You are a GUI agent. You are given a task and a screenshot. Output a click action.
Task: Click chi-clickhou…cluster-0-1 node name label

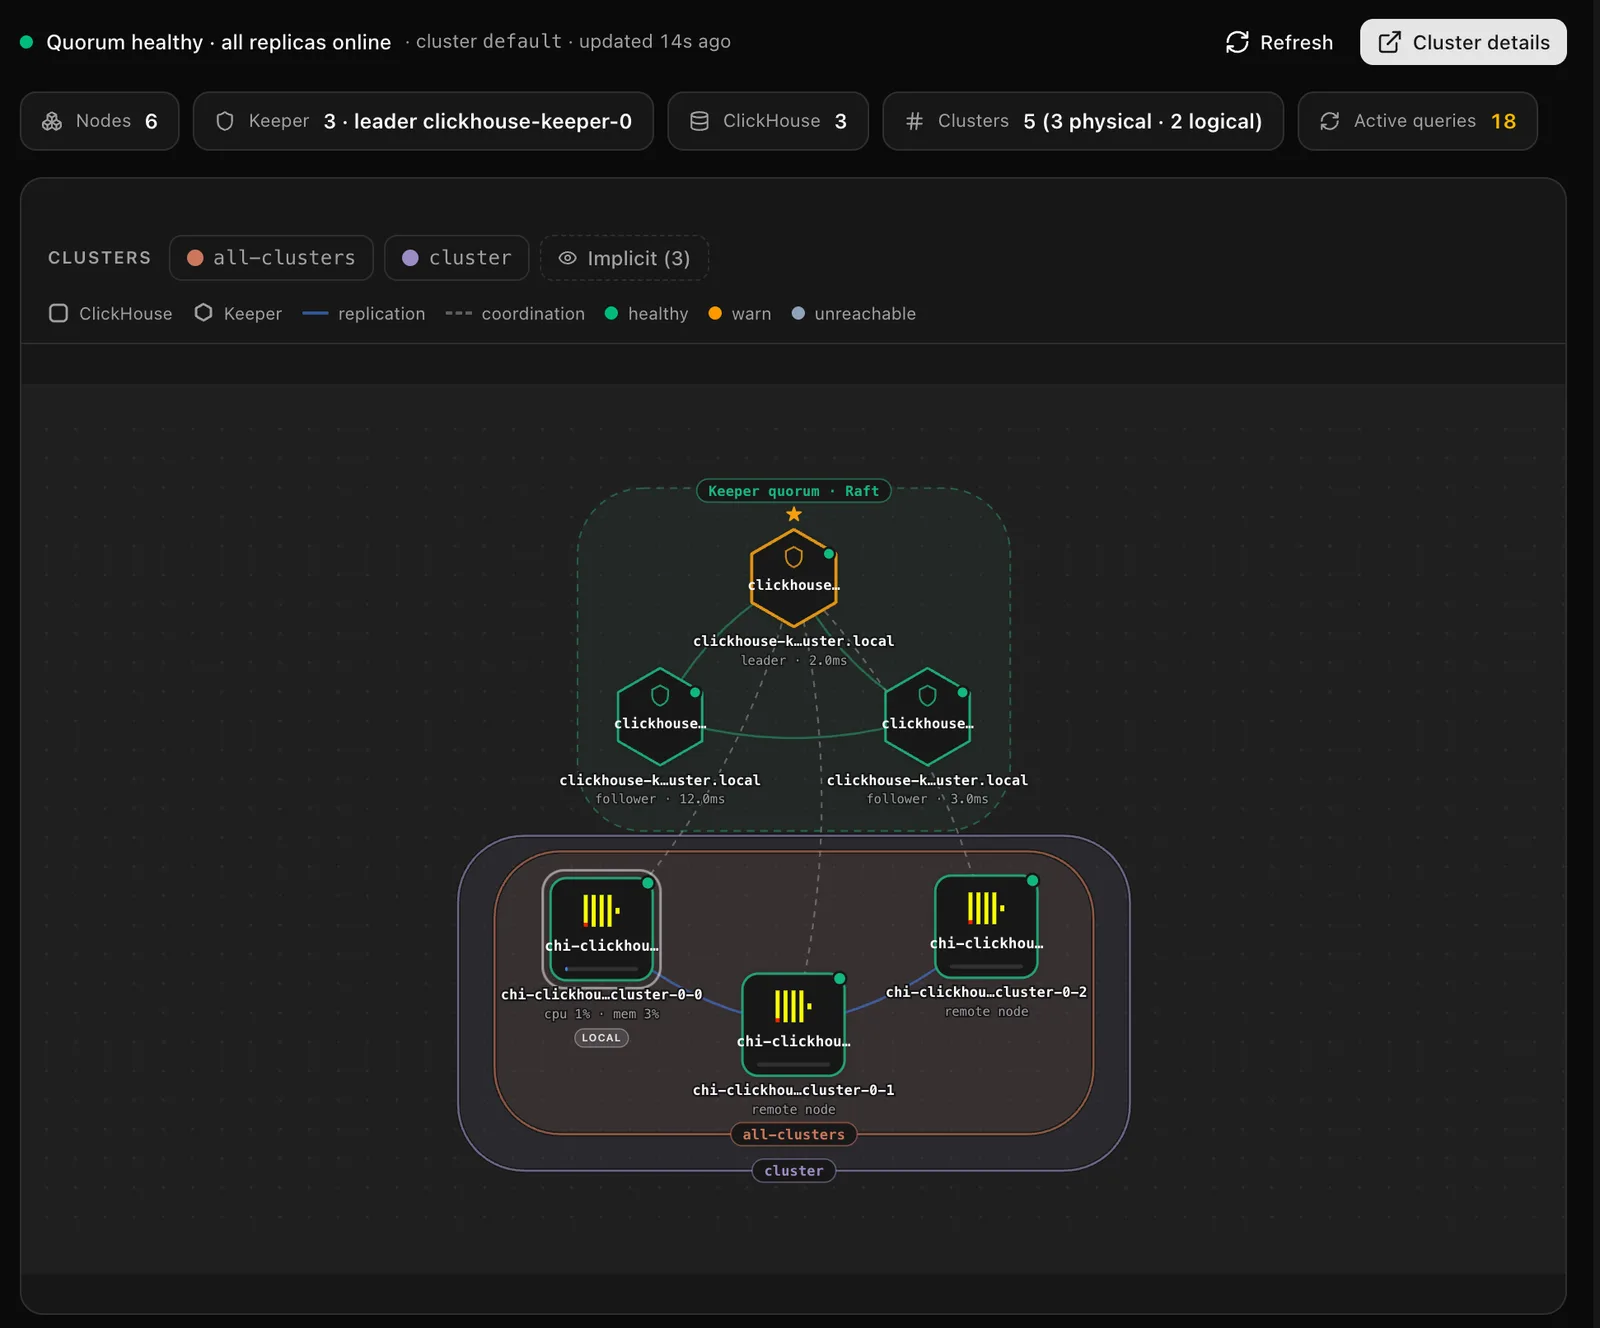click(x=794, y=1090)
